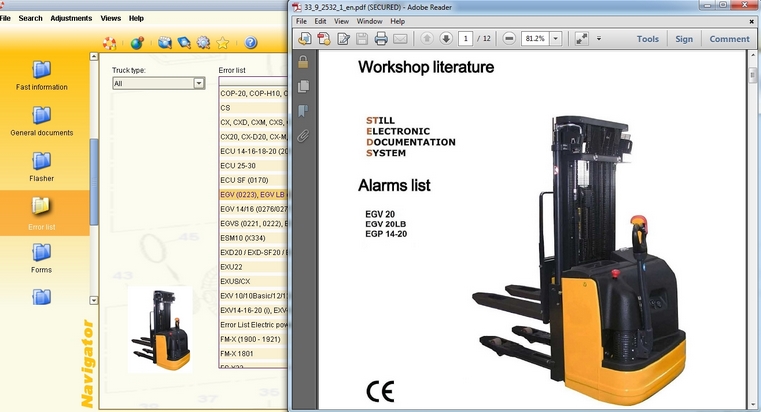Image resolution: width=761 pixels, height=412 pixels.
Task: Open the Tools pane in Reader
Action: [x=648, y=39]
